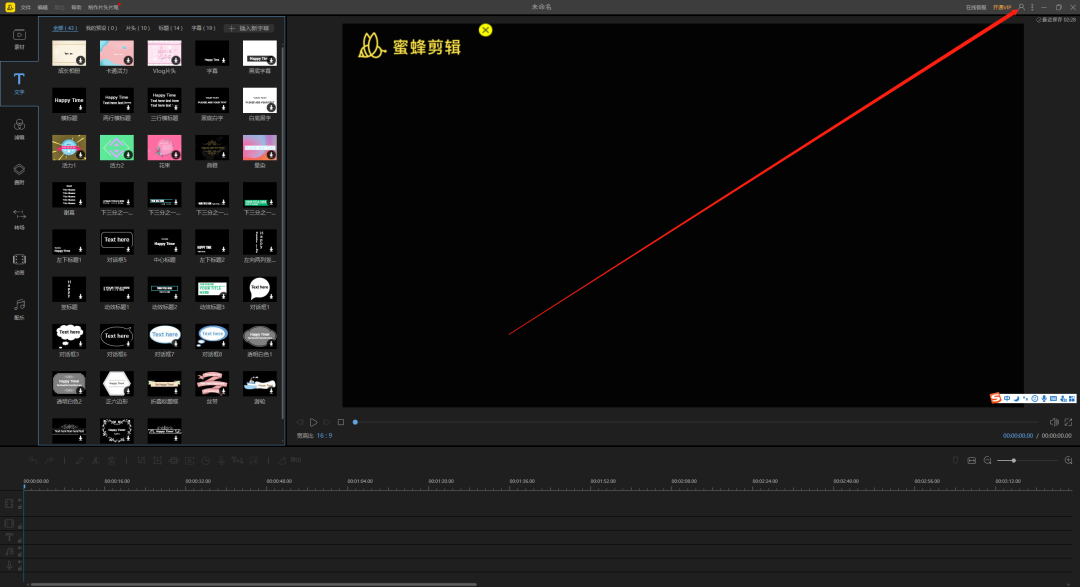
Task: Click the 插入新字幕 button
Action: click(x=249, y=28)
